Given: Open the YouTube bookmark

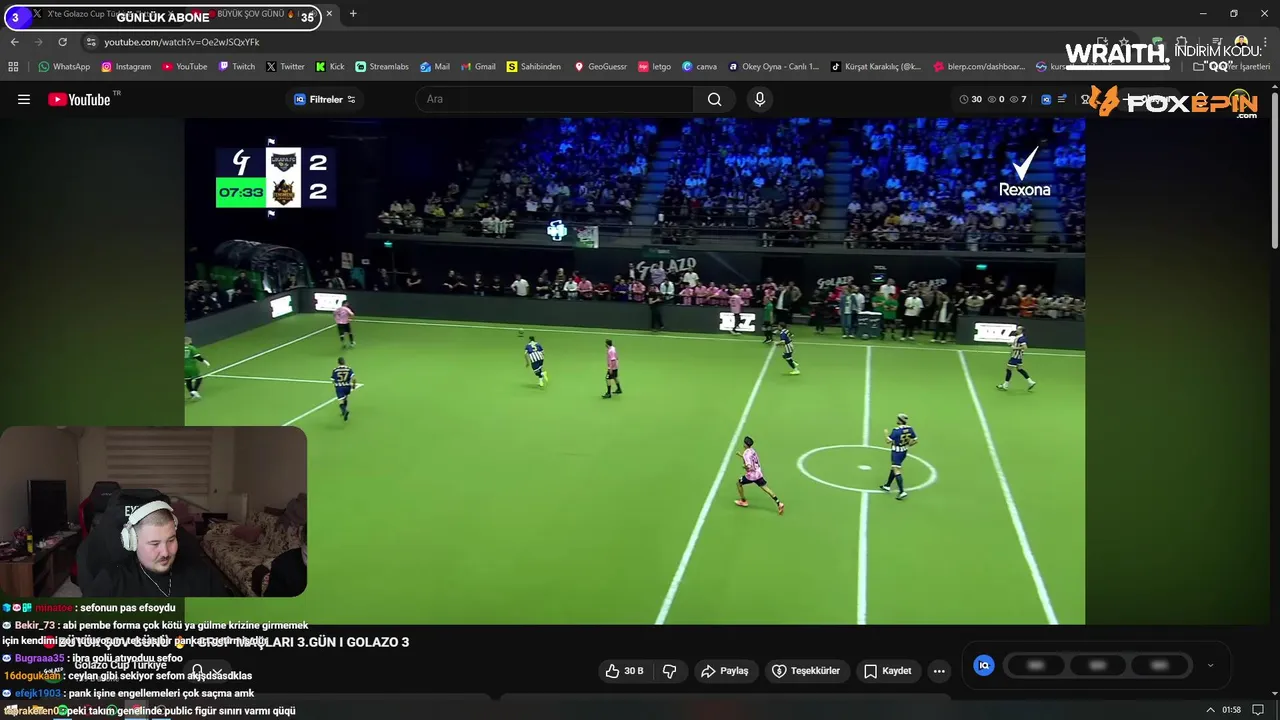Looking at the screenshot, I should click(x=184, y=67).
